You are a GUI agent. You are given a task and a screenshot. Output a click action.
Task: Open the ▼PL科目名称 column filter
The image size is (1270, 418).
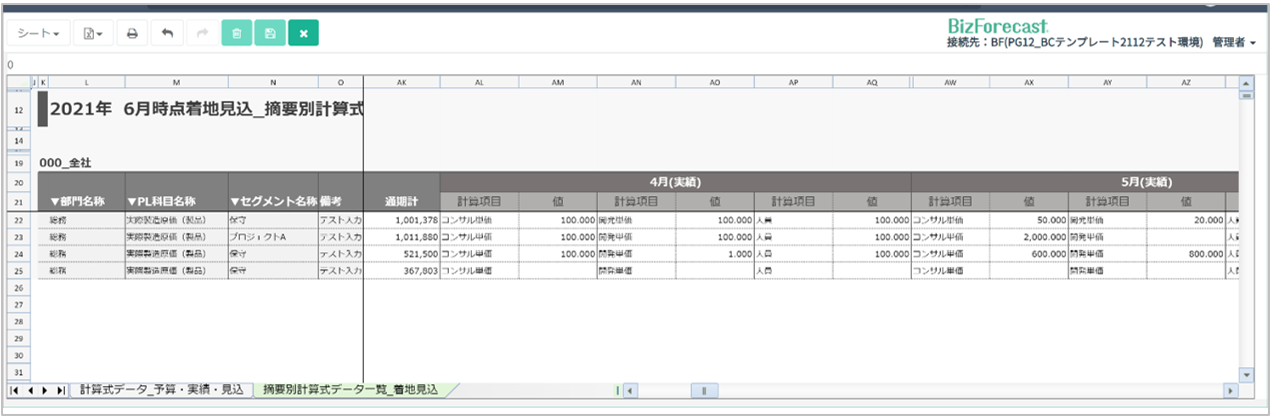175,202
